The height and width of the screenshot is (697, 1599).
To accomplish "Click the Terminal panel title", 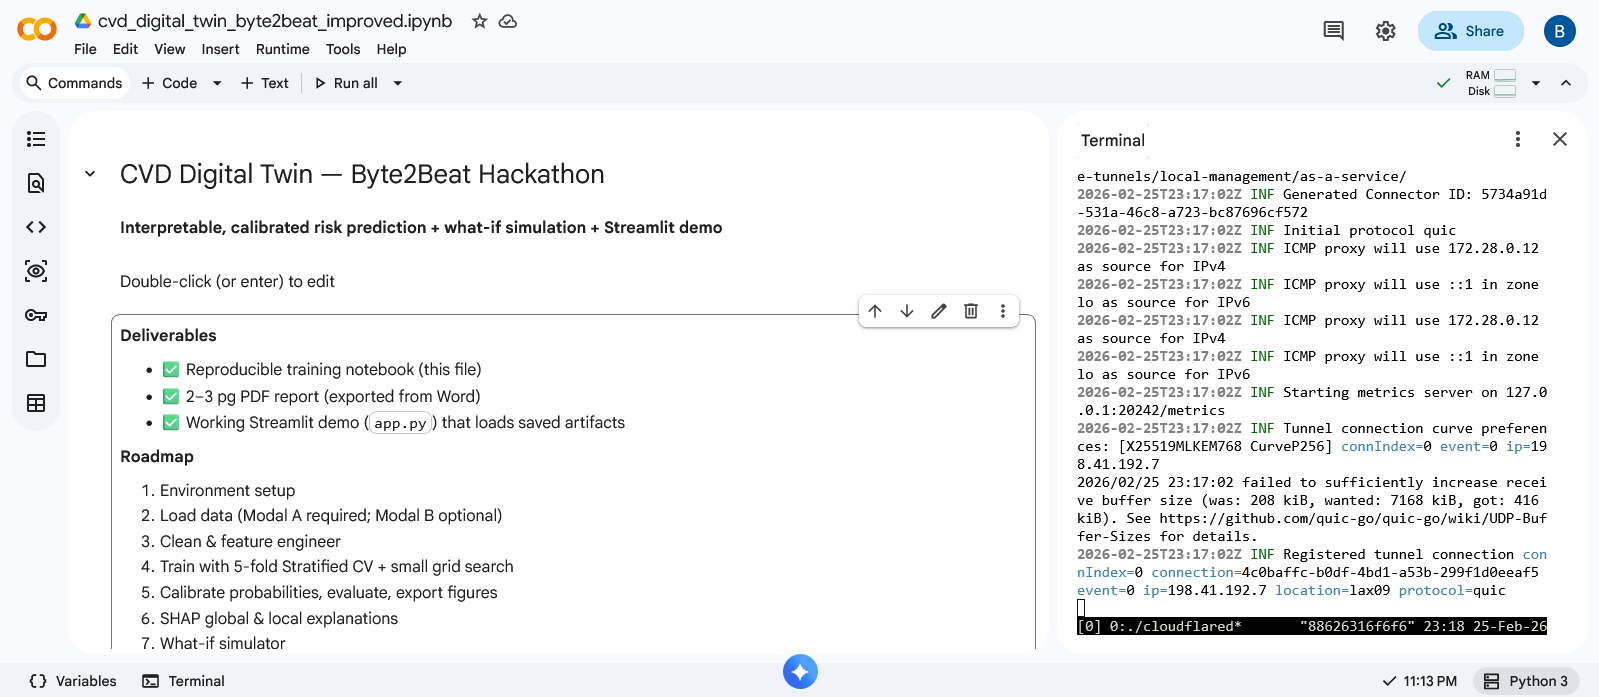I will pyautogui.click(x=1113, y=140).
